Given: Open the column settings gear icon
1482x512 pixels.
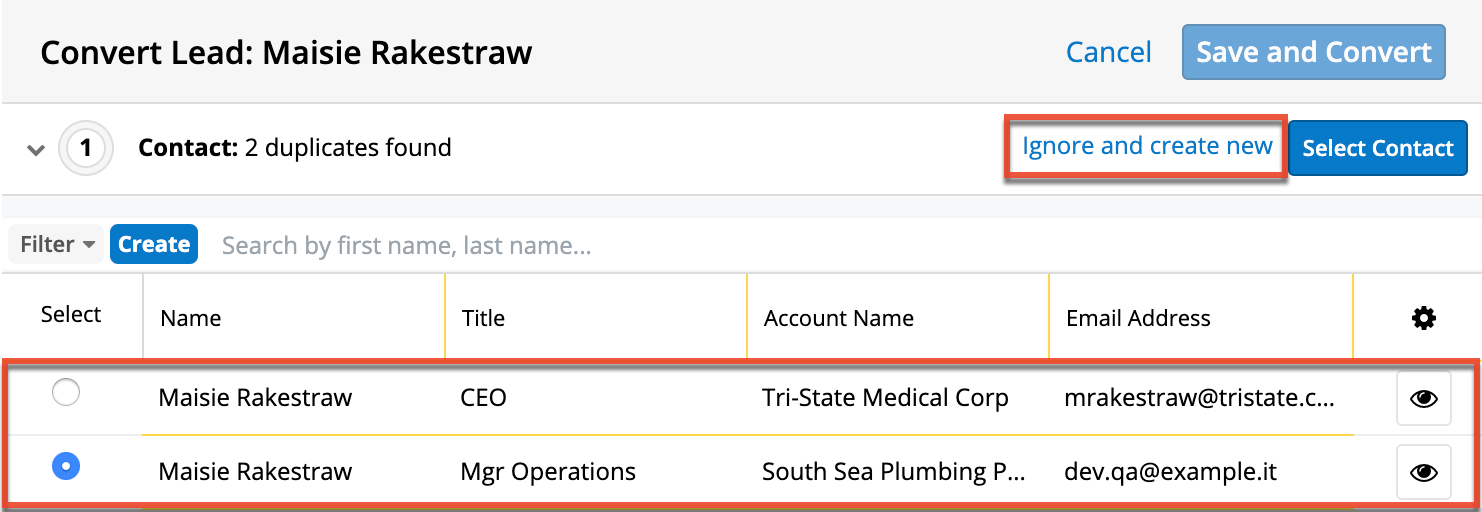Looking at the screenshot, I should [x=1423, y=319].
